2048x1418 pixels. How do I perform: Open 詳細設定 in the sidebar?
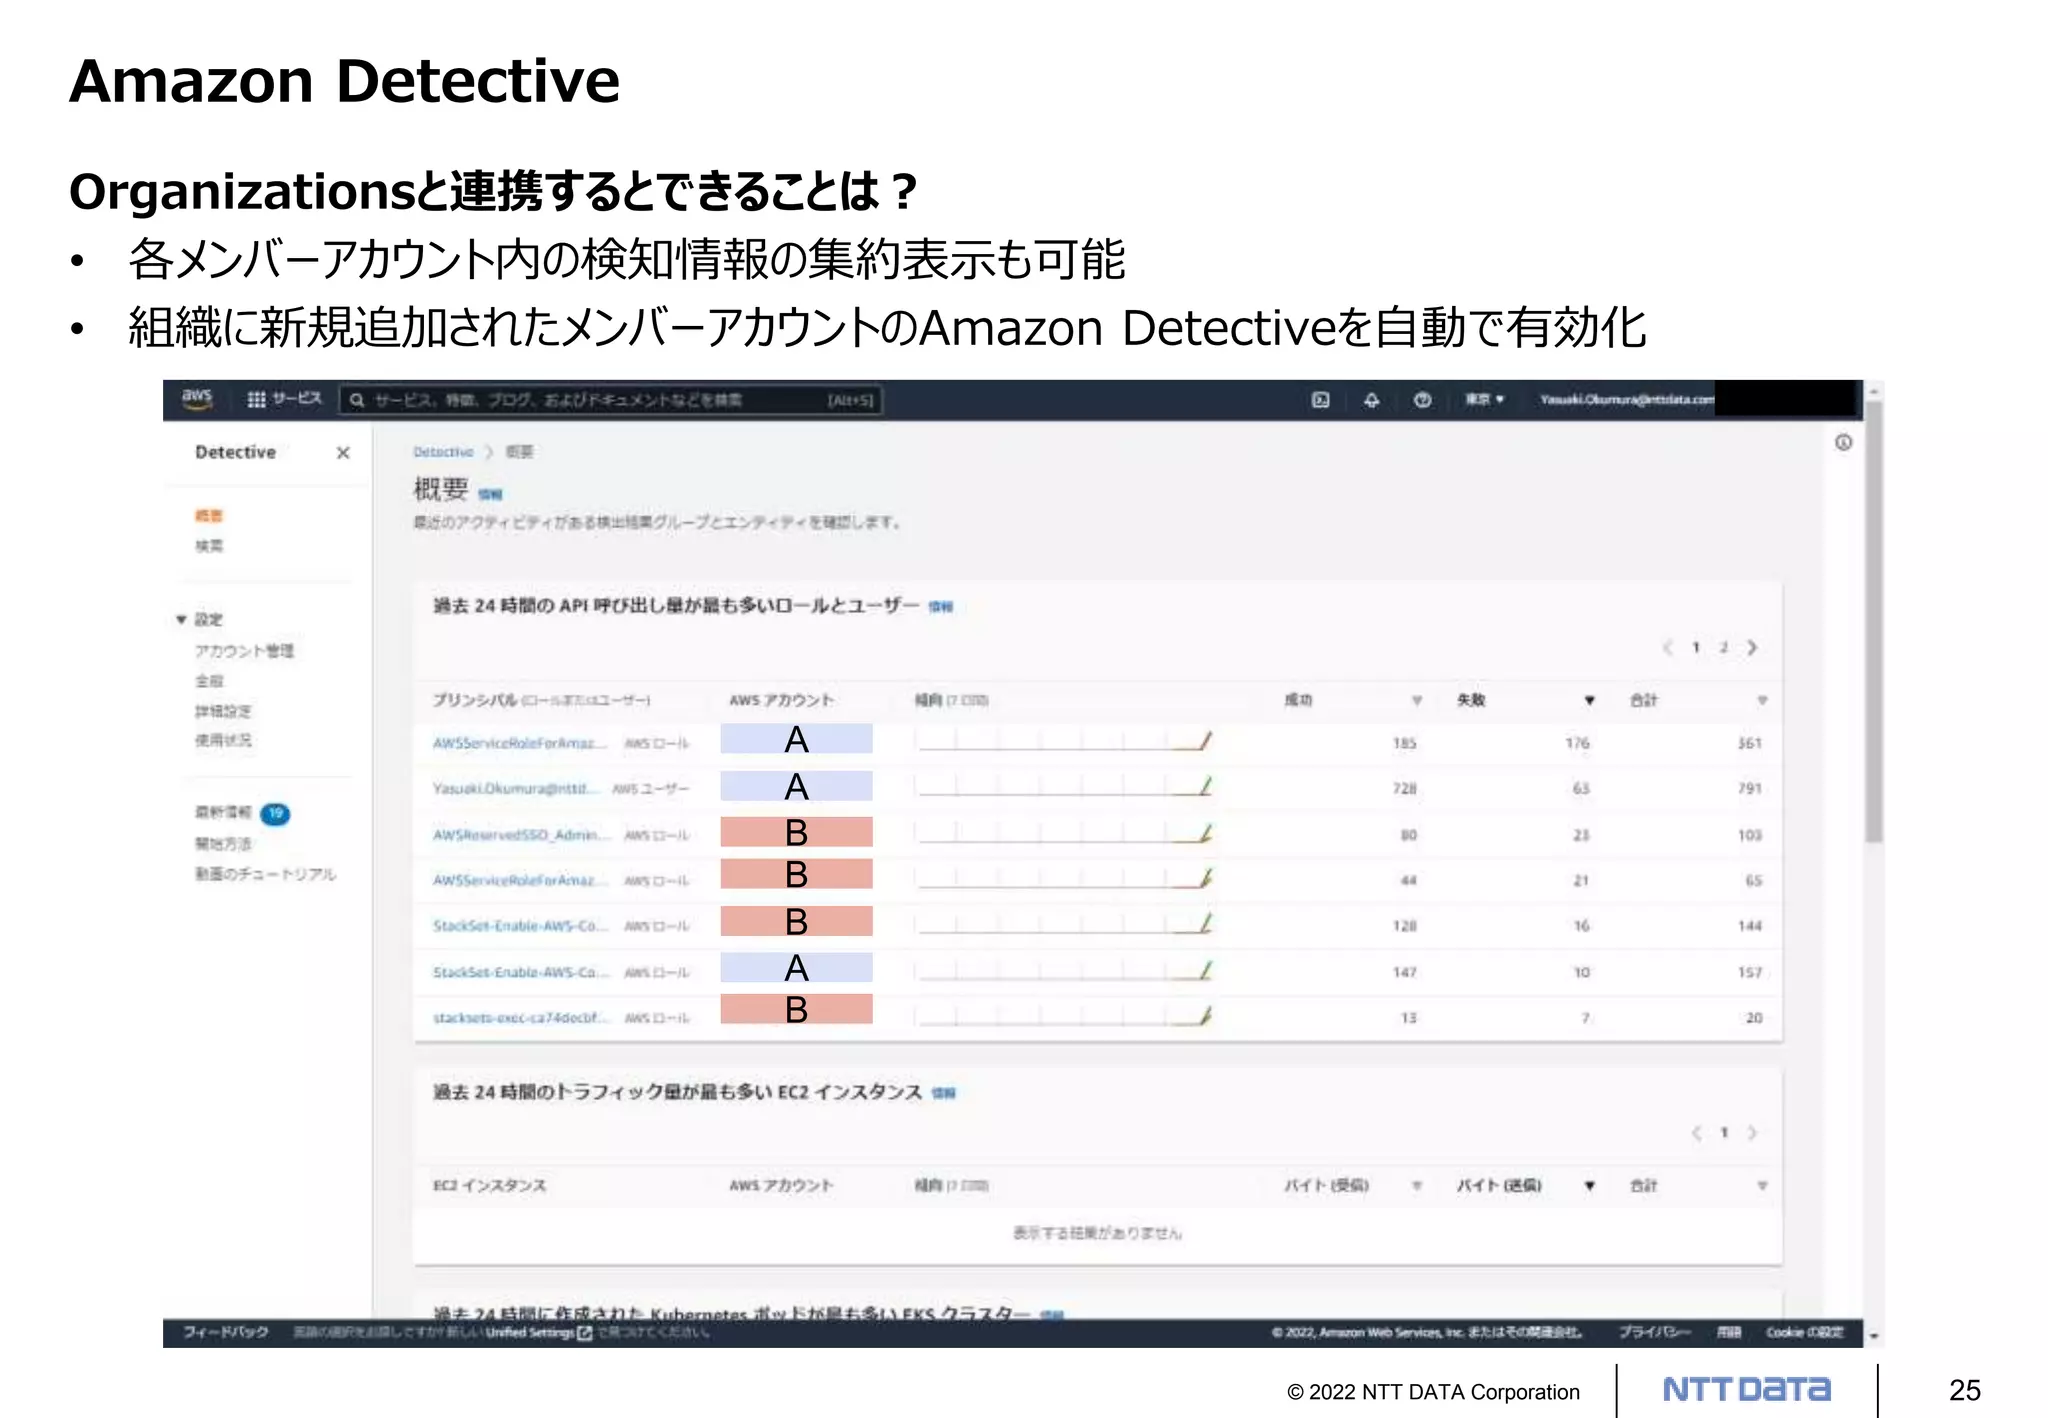(223, 711)
